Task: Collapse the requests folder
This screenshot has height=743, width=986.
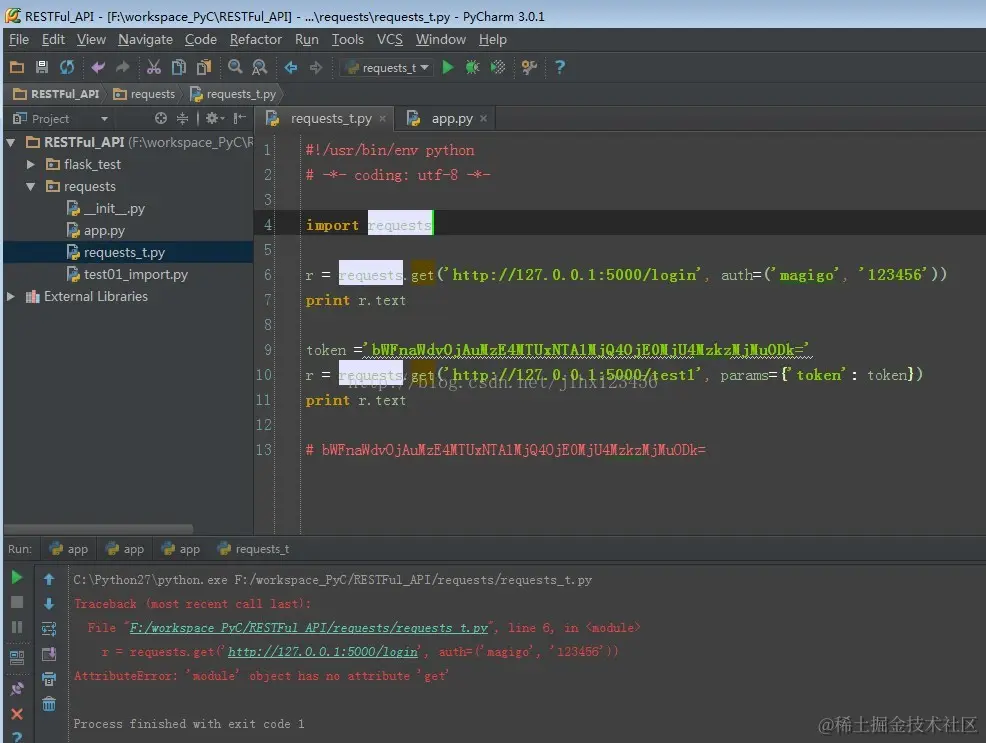Action: (x=30, y=187)
